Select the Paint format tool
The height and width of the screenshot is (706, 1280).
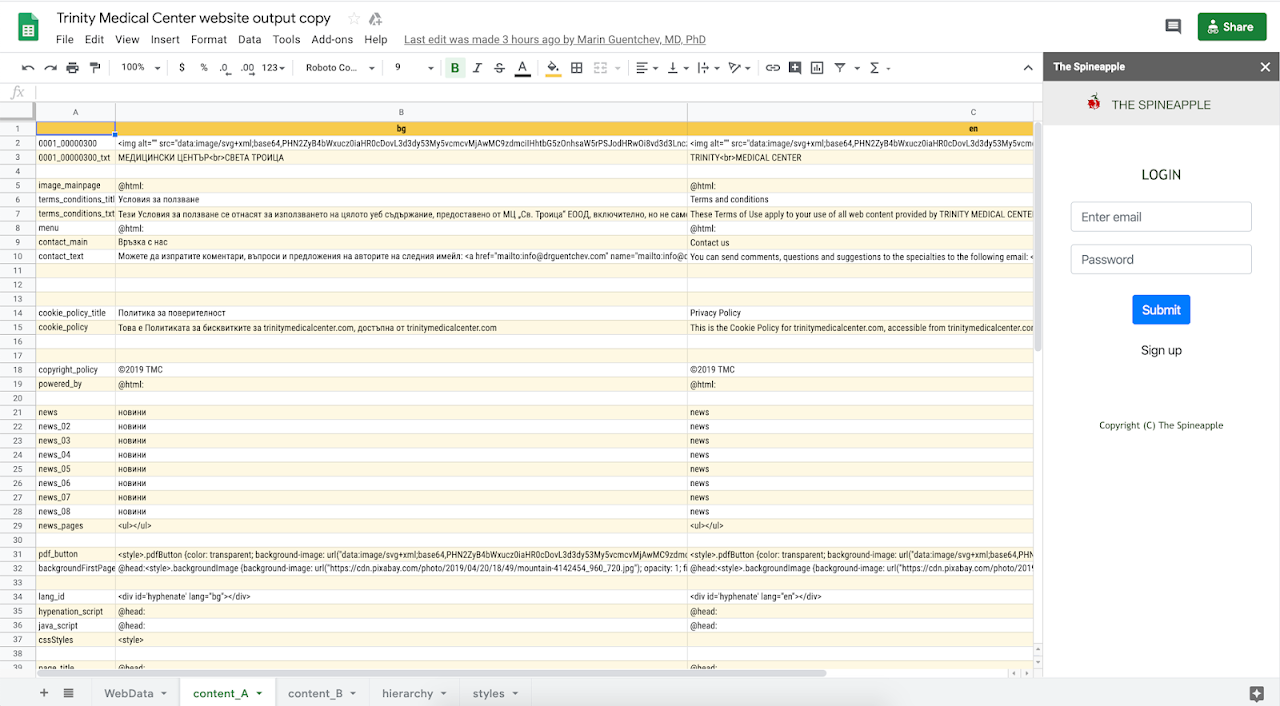point(95,68)
